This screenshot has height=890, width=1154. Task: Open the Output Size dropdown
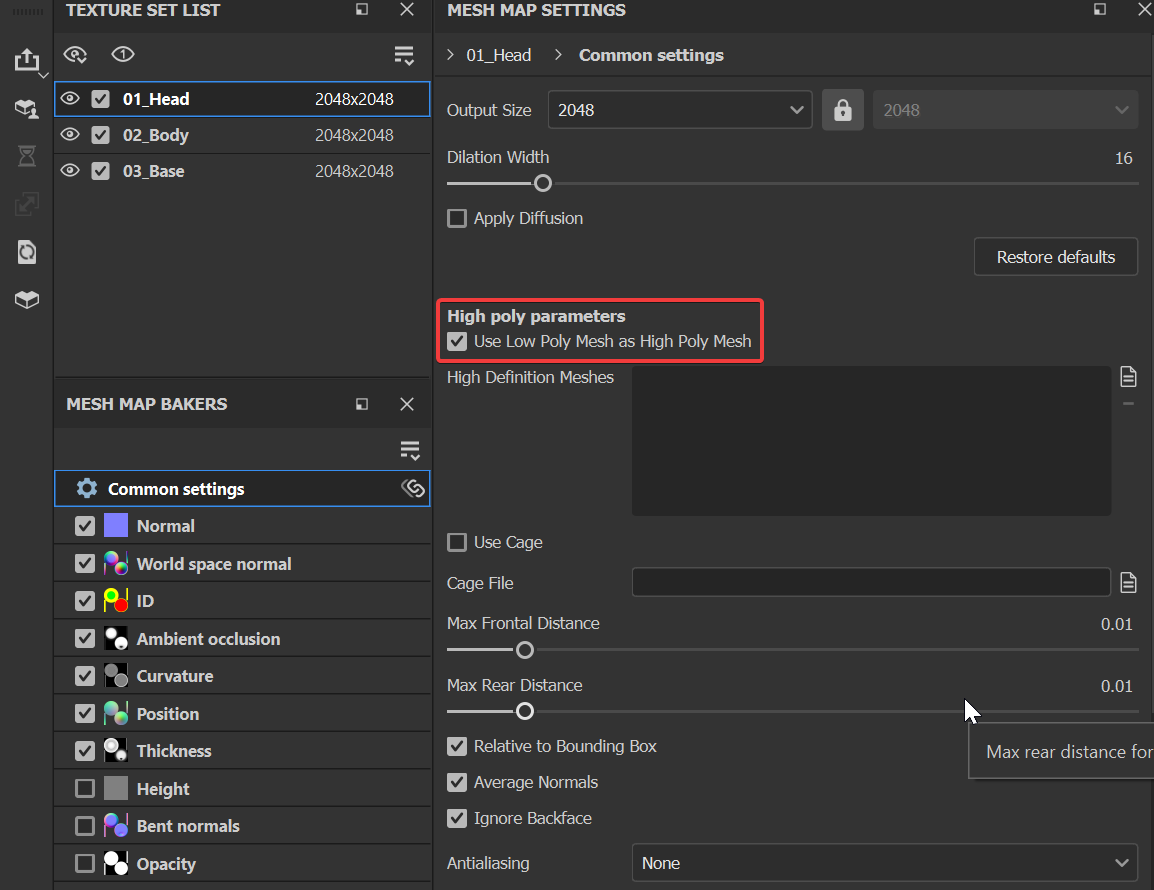[x=680, y=109]
